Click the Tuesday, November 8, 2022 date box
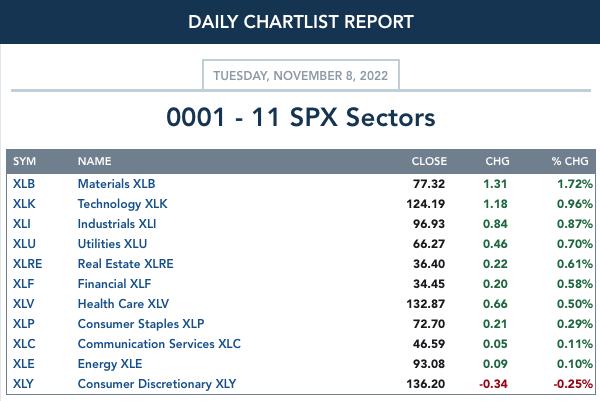Image resolution: width=600 pixels, height=401 pixels. coord(301,75)
